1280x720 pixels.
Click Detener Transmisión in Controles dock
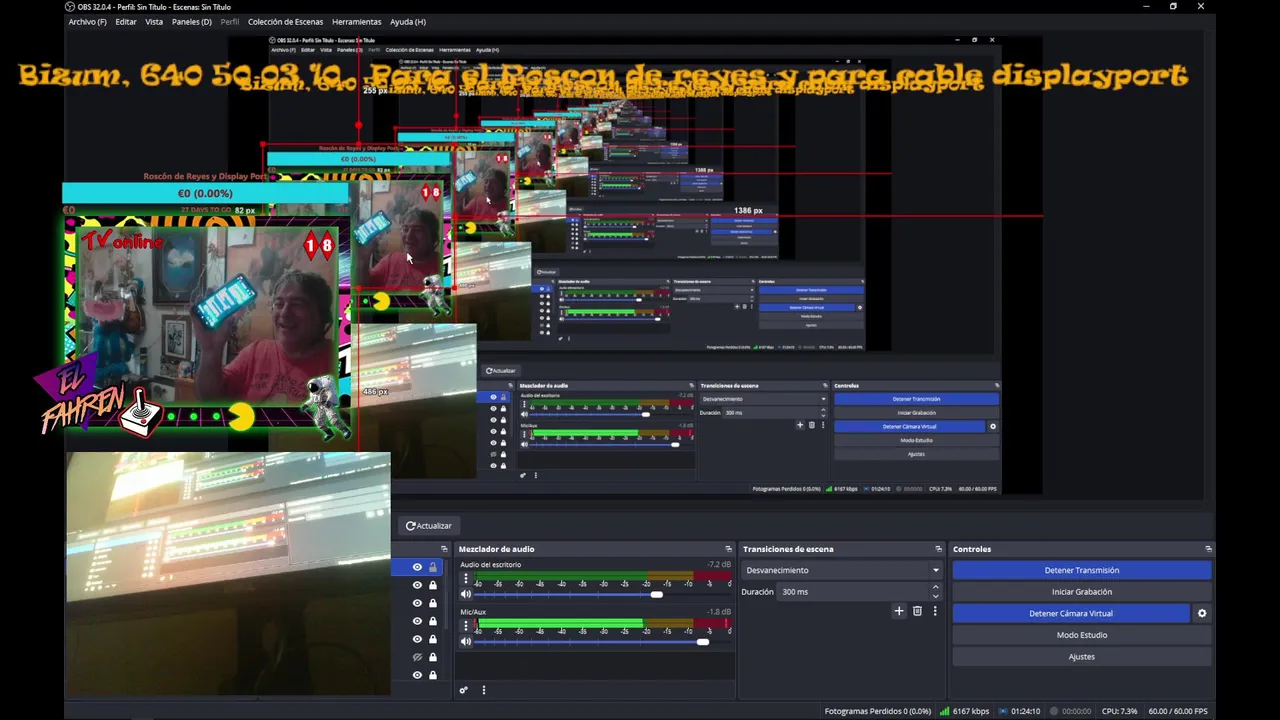(x=1081, y=570)
